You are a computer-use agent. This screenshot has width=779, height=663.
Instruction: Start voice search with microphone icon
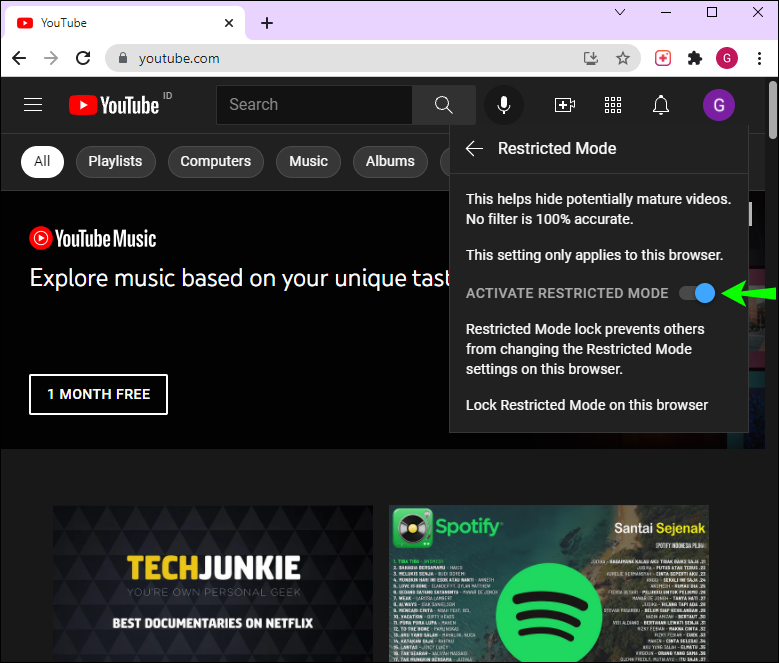(x=504, y=105)
